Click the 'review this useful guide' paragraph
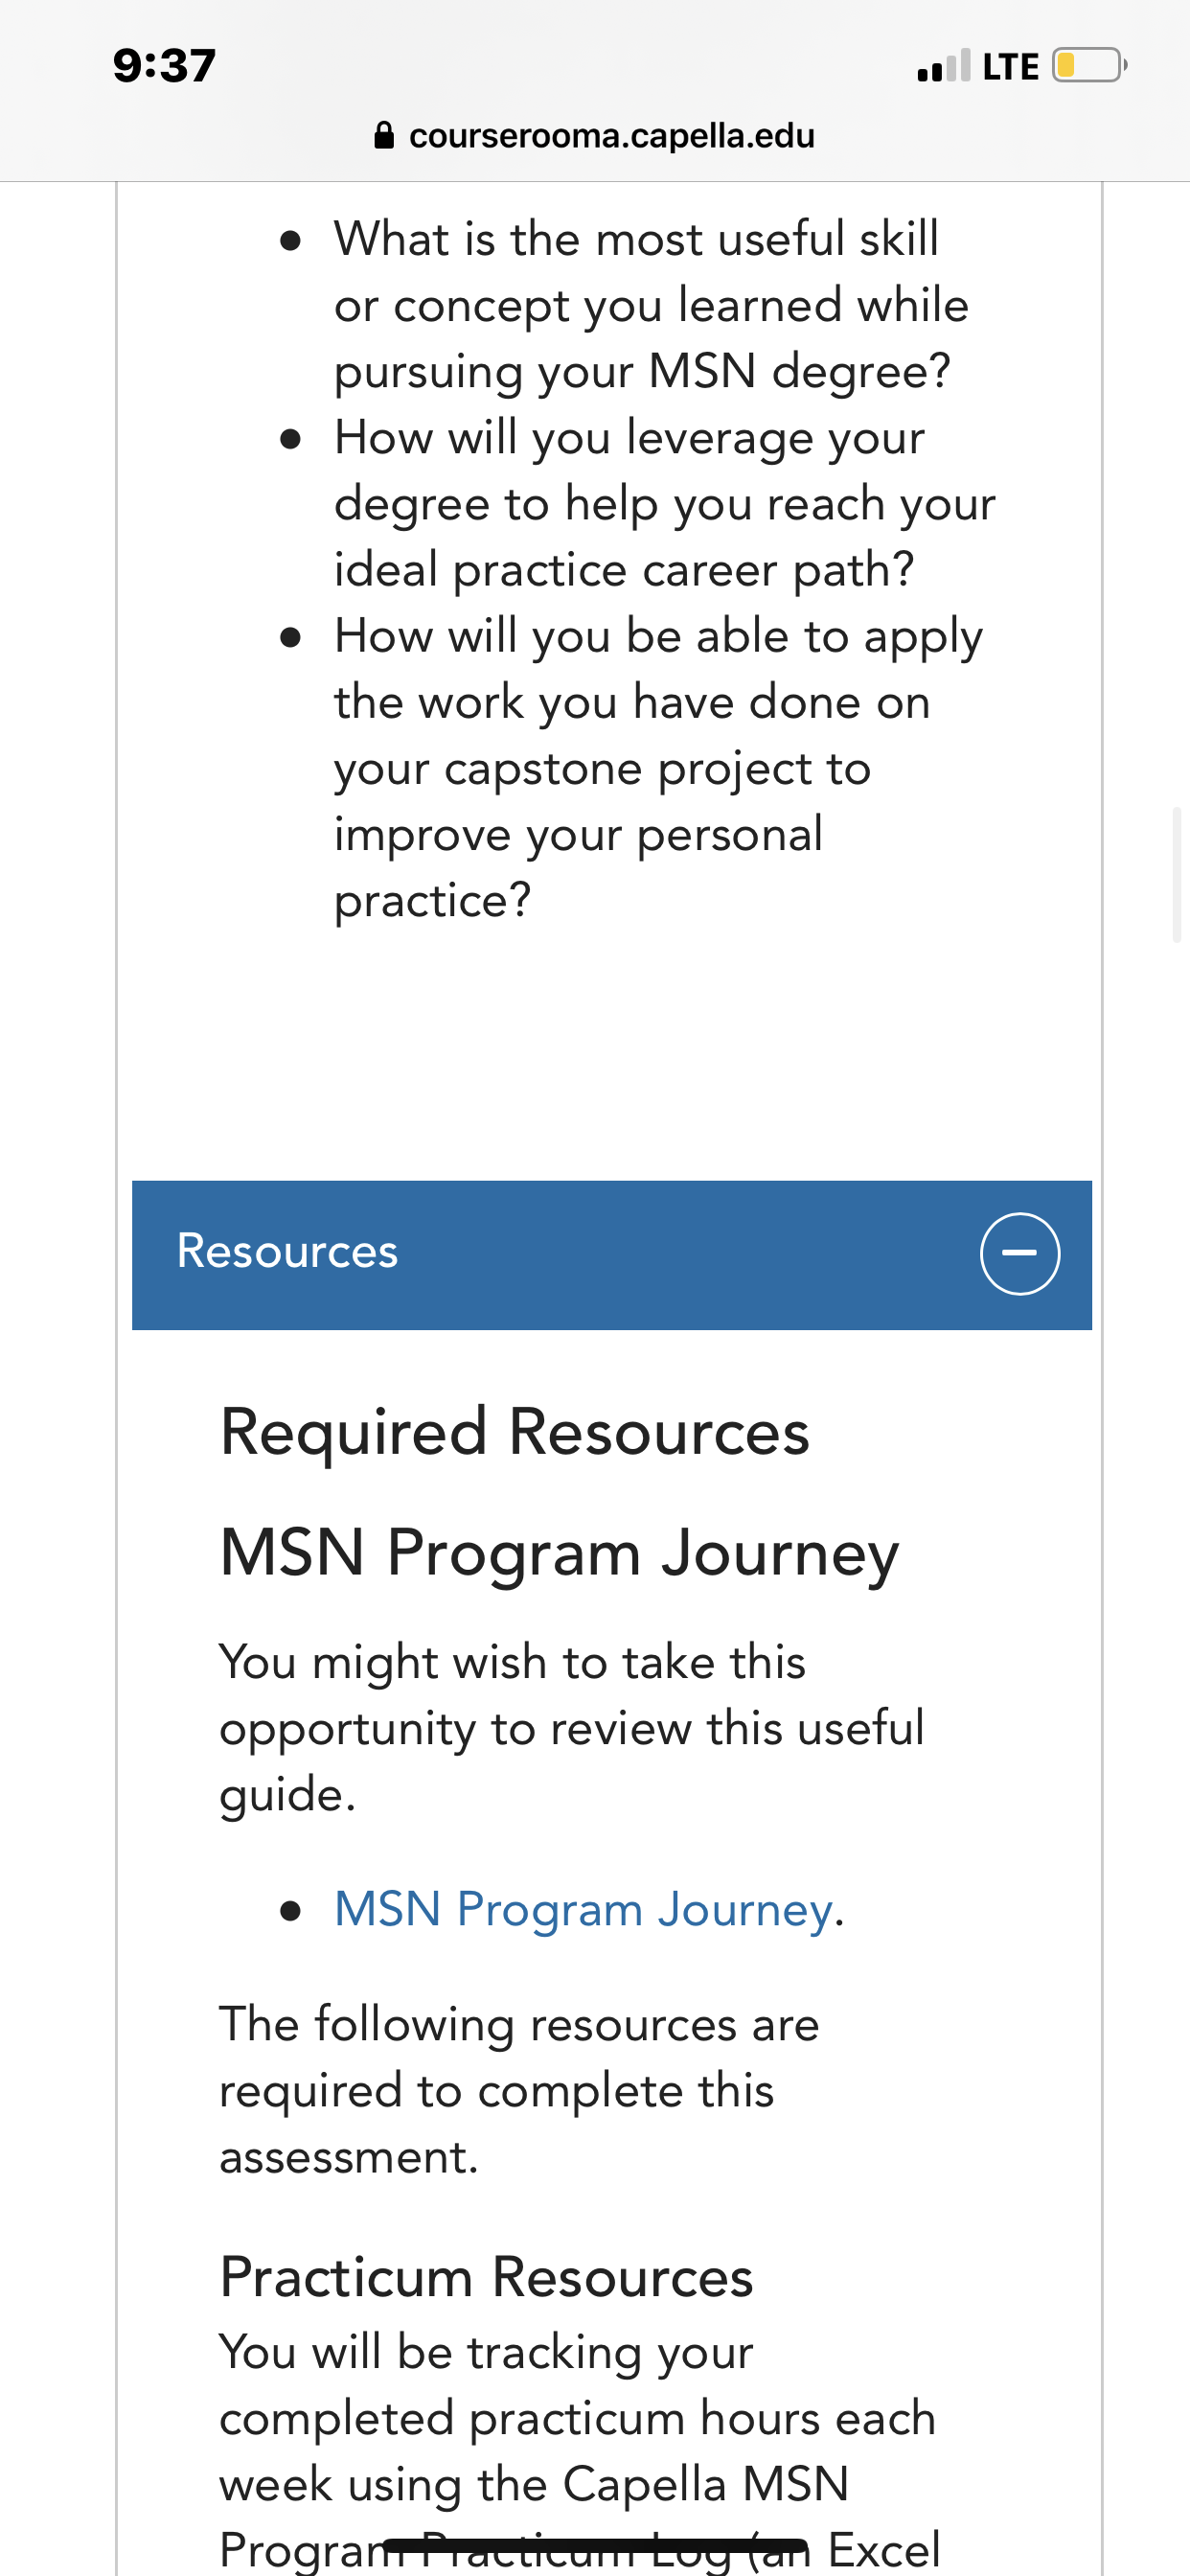Image resolution: width=1190 pixels, height=2576 pixels. coord(571,1728)
